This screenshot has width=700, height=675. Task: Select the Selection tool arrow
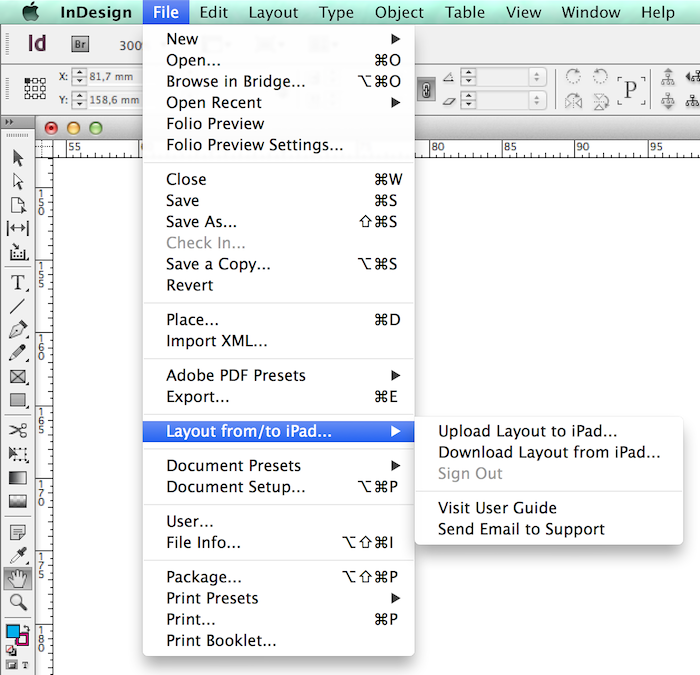pos(18,158)
